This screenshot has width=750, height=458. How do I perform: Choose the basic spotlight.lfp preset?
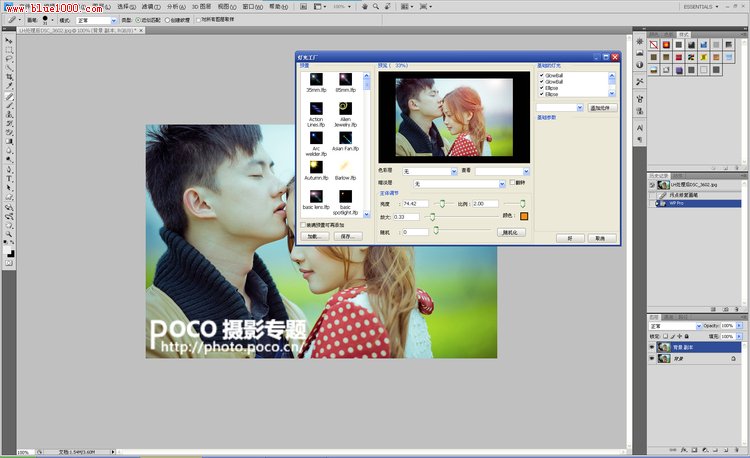pyautogui.click(x=345, y=203)
